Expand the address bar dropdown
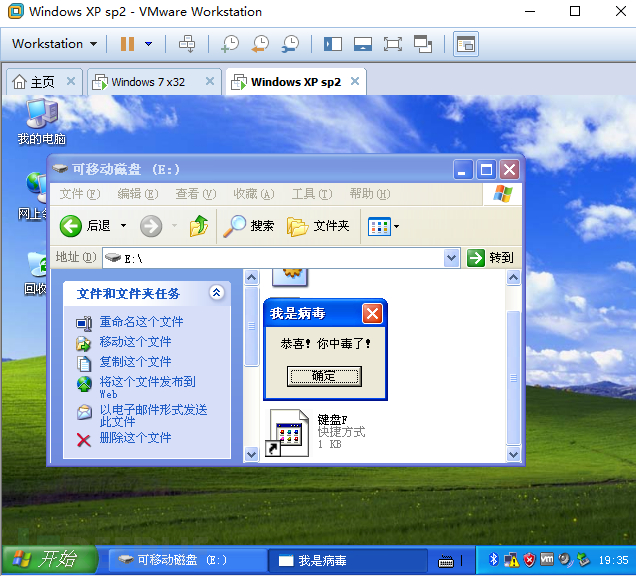 click(451, 258)
